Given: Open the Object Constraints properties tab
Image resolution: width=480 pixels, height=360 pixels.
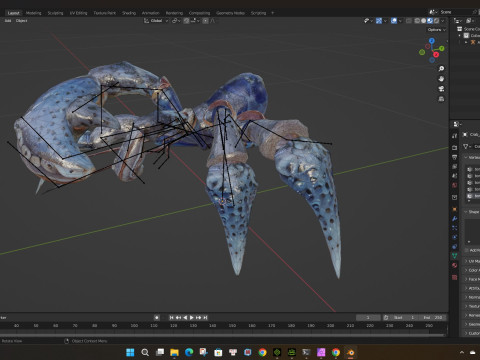Looking at the screenshot, I should pos(454,247).
